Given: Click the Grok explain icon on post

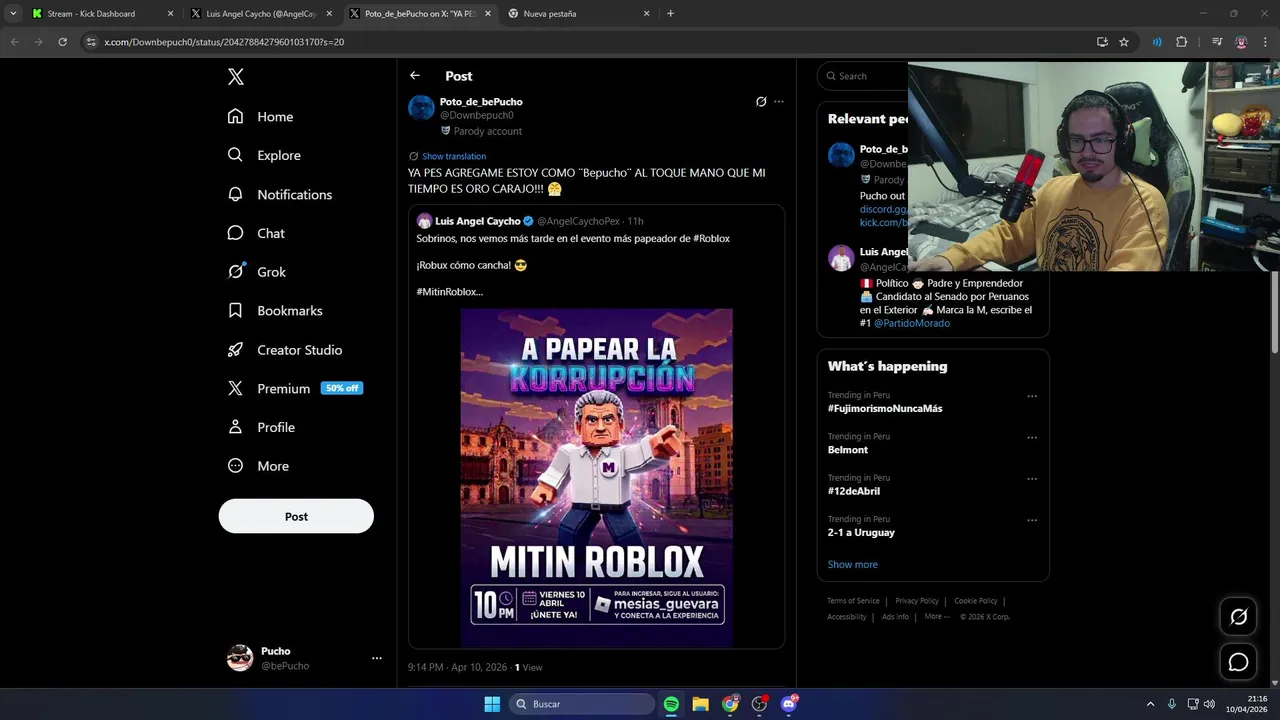Looking at the screenshot, I should tap(761, 102).
